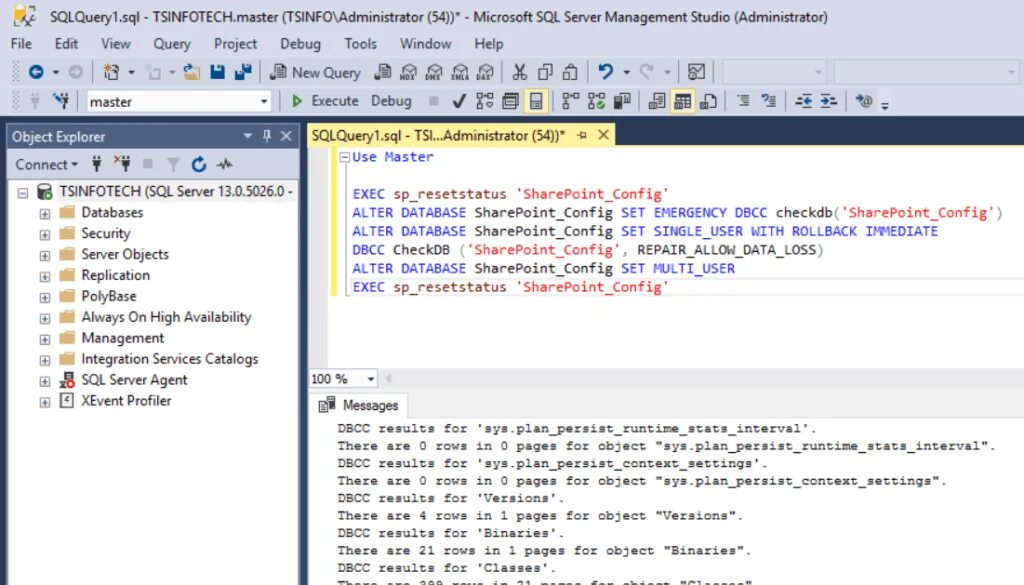Pin the Object Explorer panel
1024x585 pixels.
(x=266, y=136)
